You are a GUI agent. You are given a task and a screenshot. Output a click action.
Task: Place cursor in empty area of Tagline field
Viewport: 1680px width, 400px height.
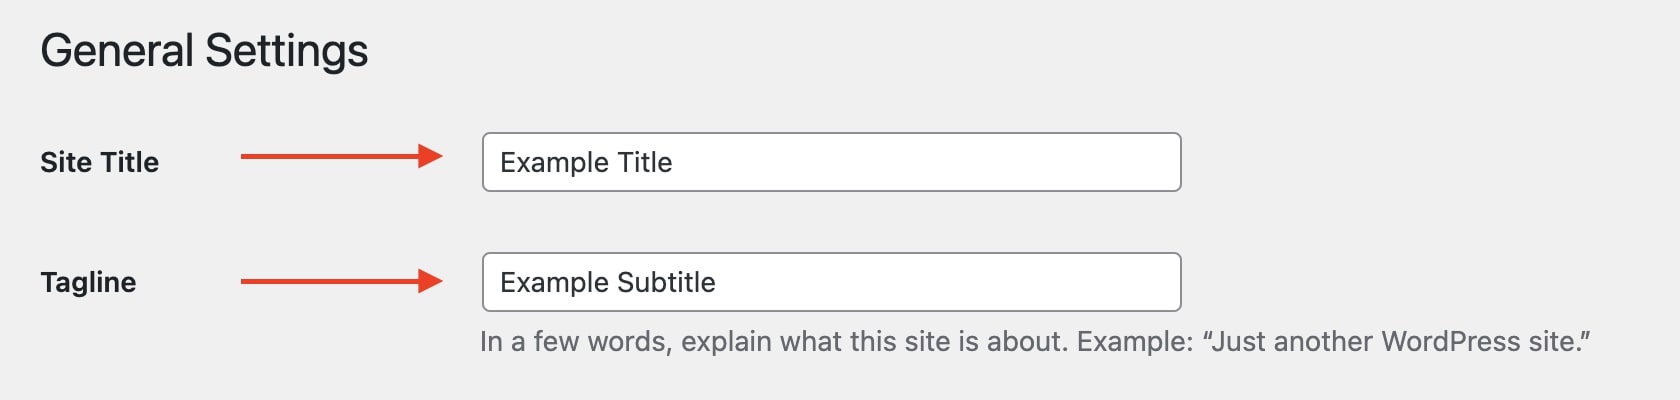tap(950, 282)
